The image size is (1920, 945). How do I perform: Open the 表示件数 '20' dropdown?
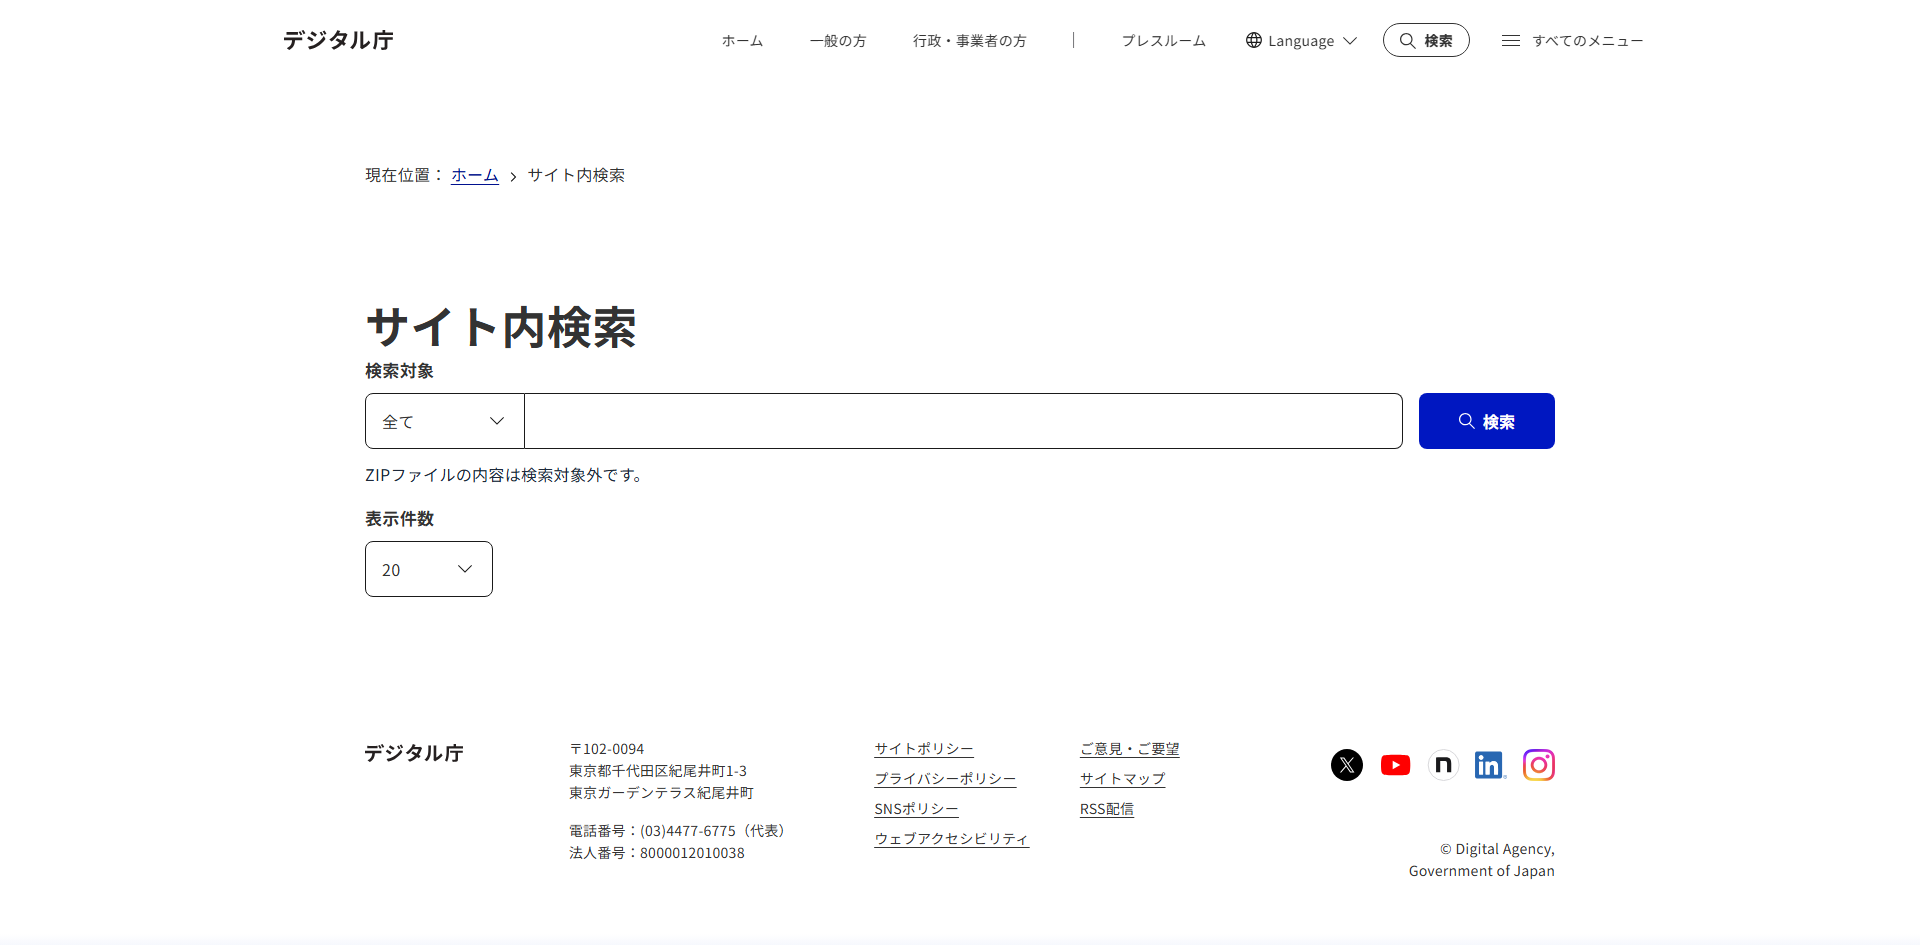tap(429, 569)
